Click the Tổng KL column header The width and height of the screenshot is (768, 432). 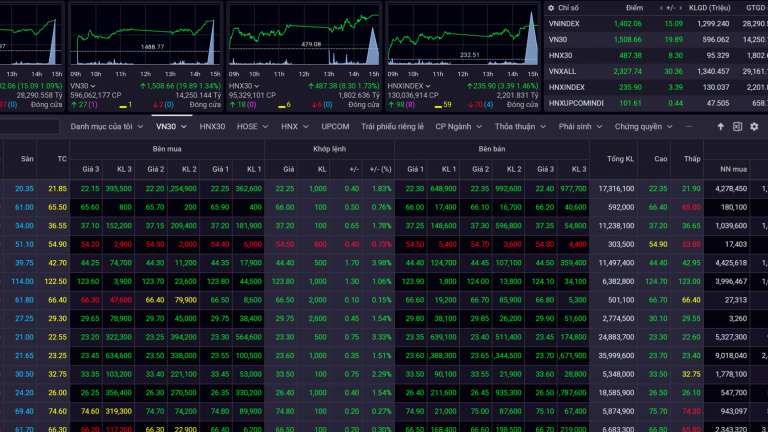tap(620, 159)
